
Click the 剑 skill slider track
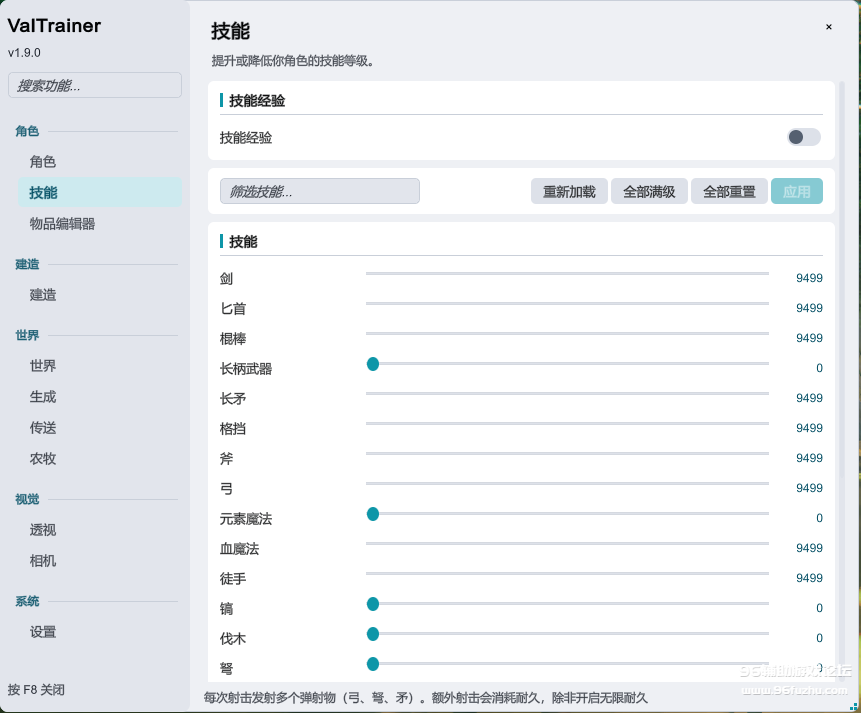(567, 274)
